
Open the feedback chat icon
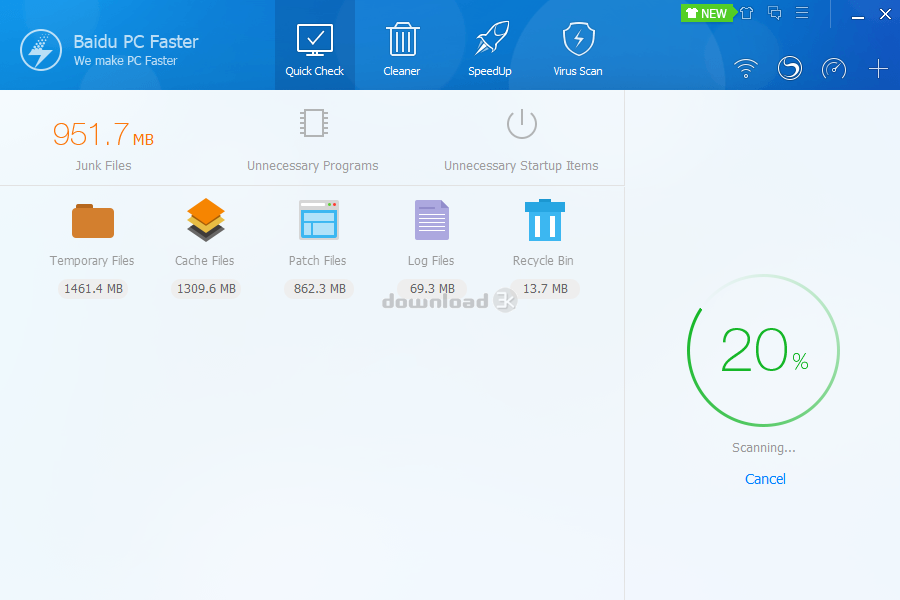pyautogui.click(x=774, y=13)
